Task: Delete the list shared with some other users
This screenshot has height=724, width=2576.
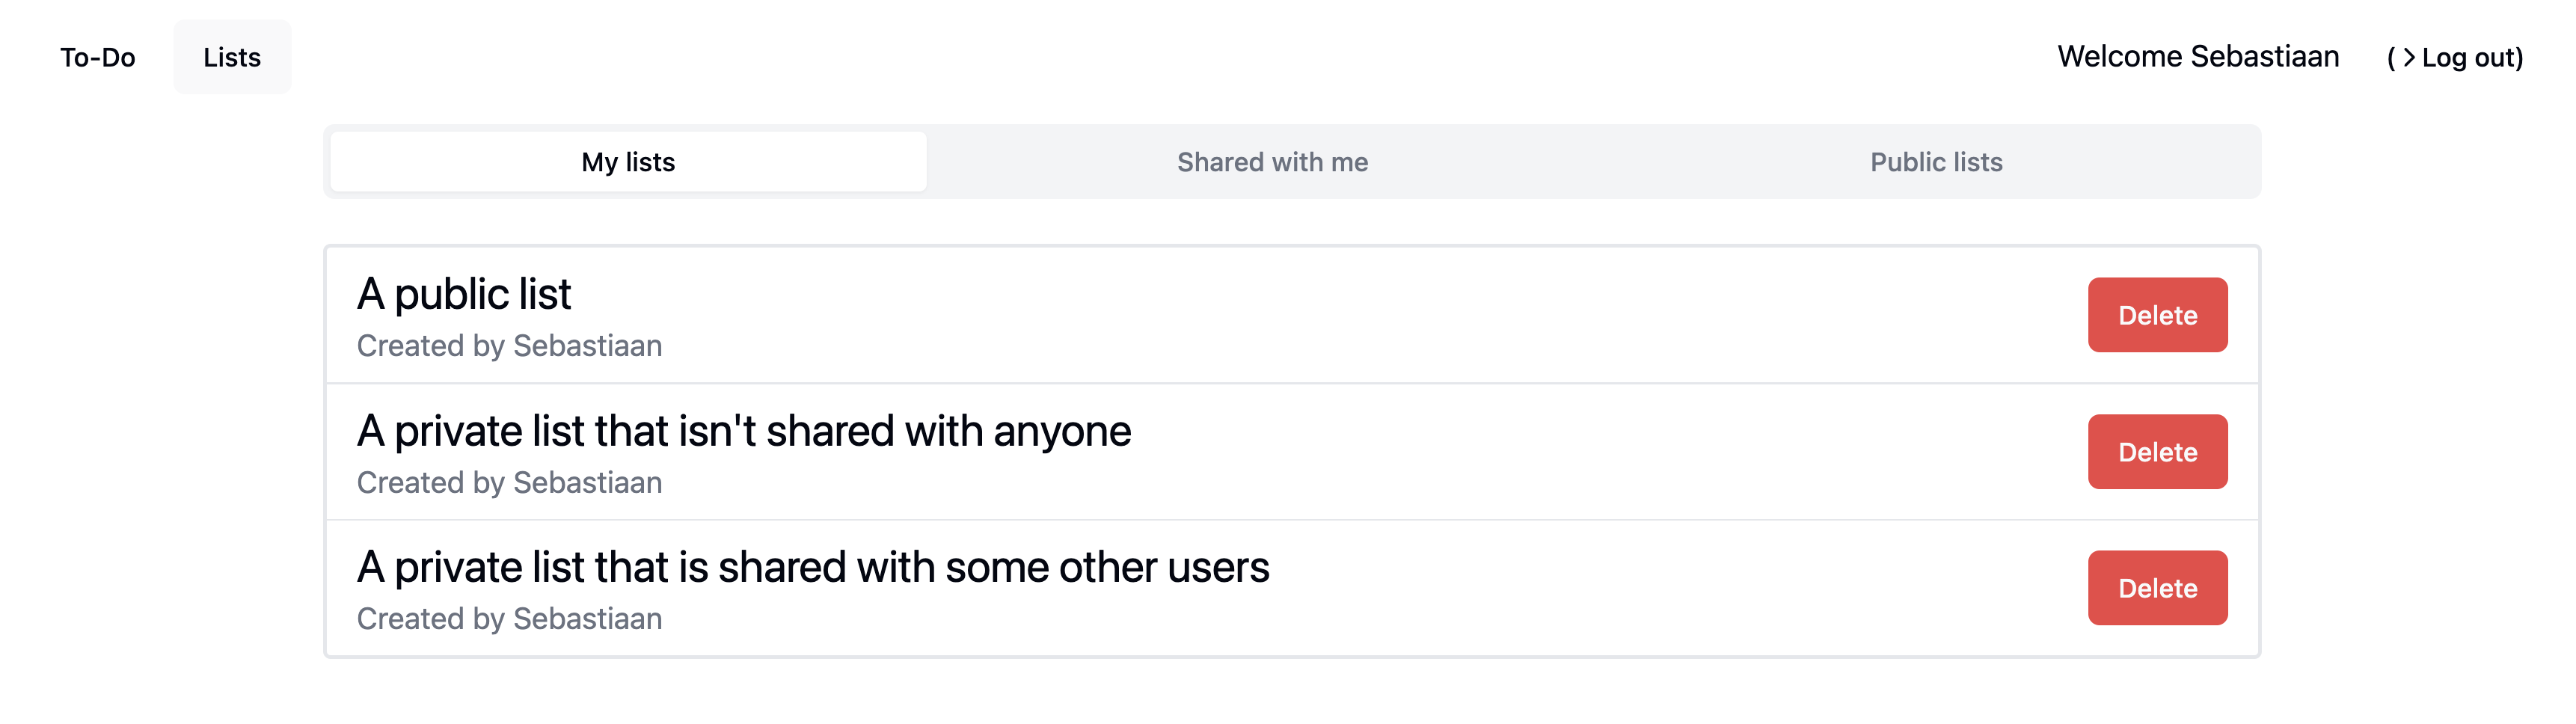Action: [2157, 588]
